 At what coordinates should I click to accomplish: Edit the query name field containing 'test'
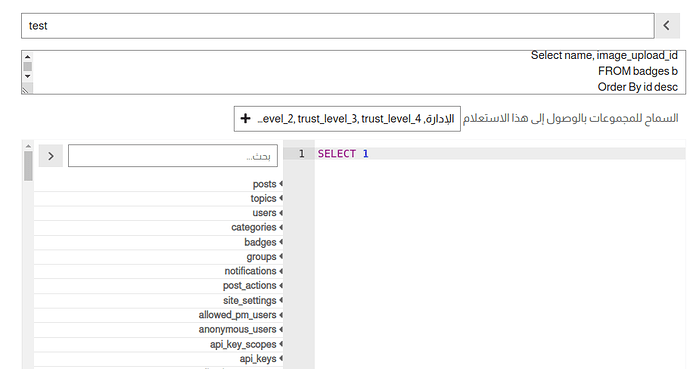[338, 26]
